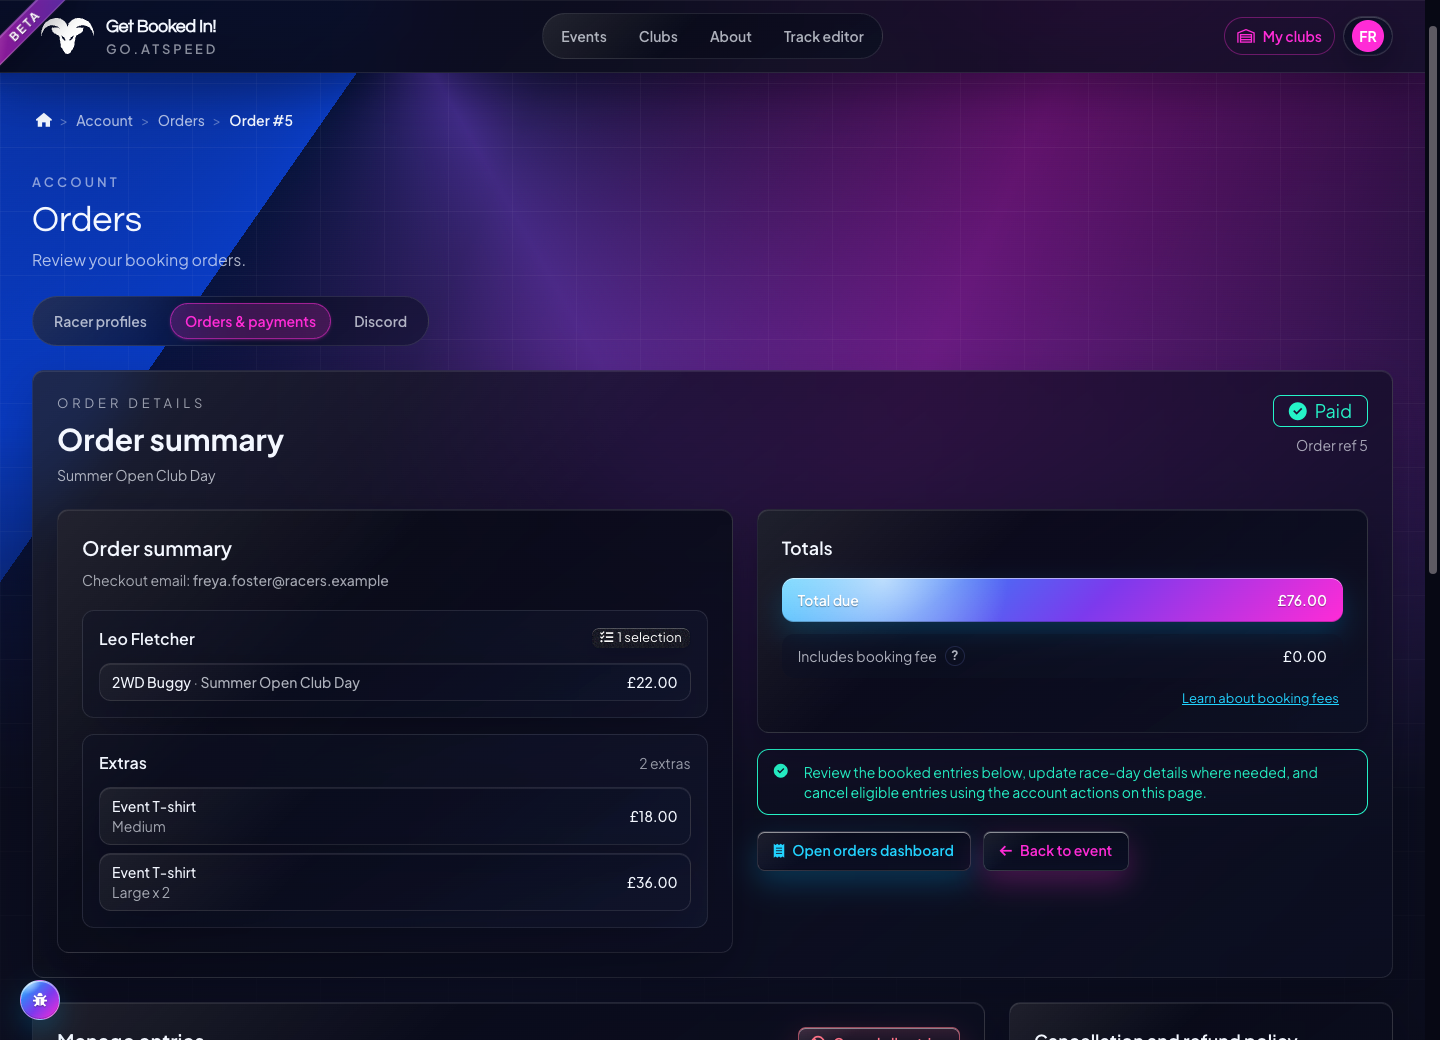Screen dimensions: 1440x1040
Task: Click the Order ref 5 text
Action: (1332, 446)
